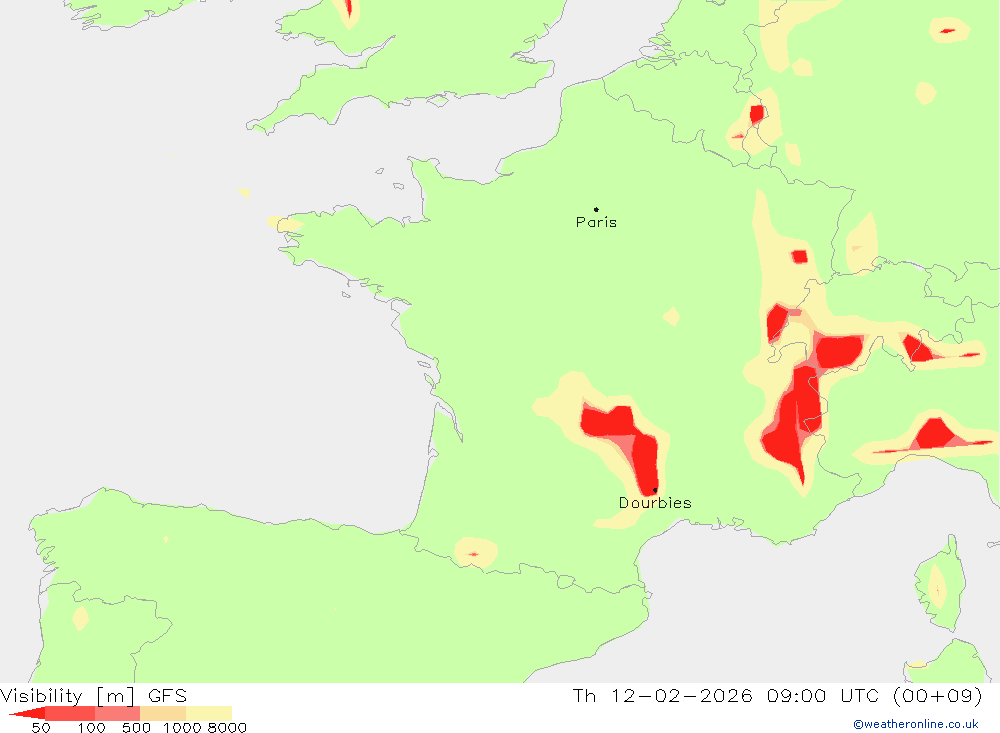Click the legend value '50'
The height and width of the screenshot is (733, 1000).
pos(41,728)
